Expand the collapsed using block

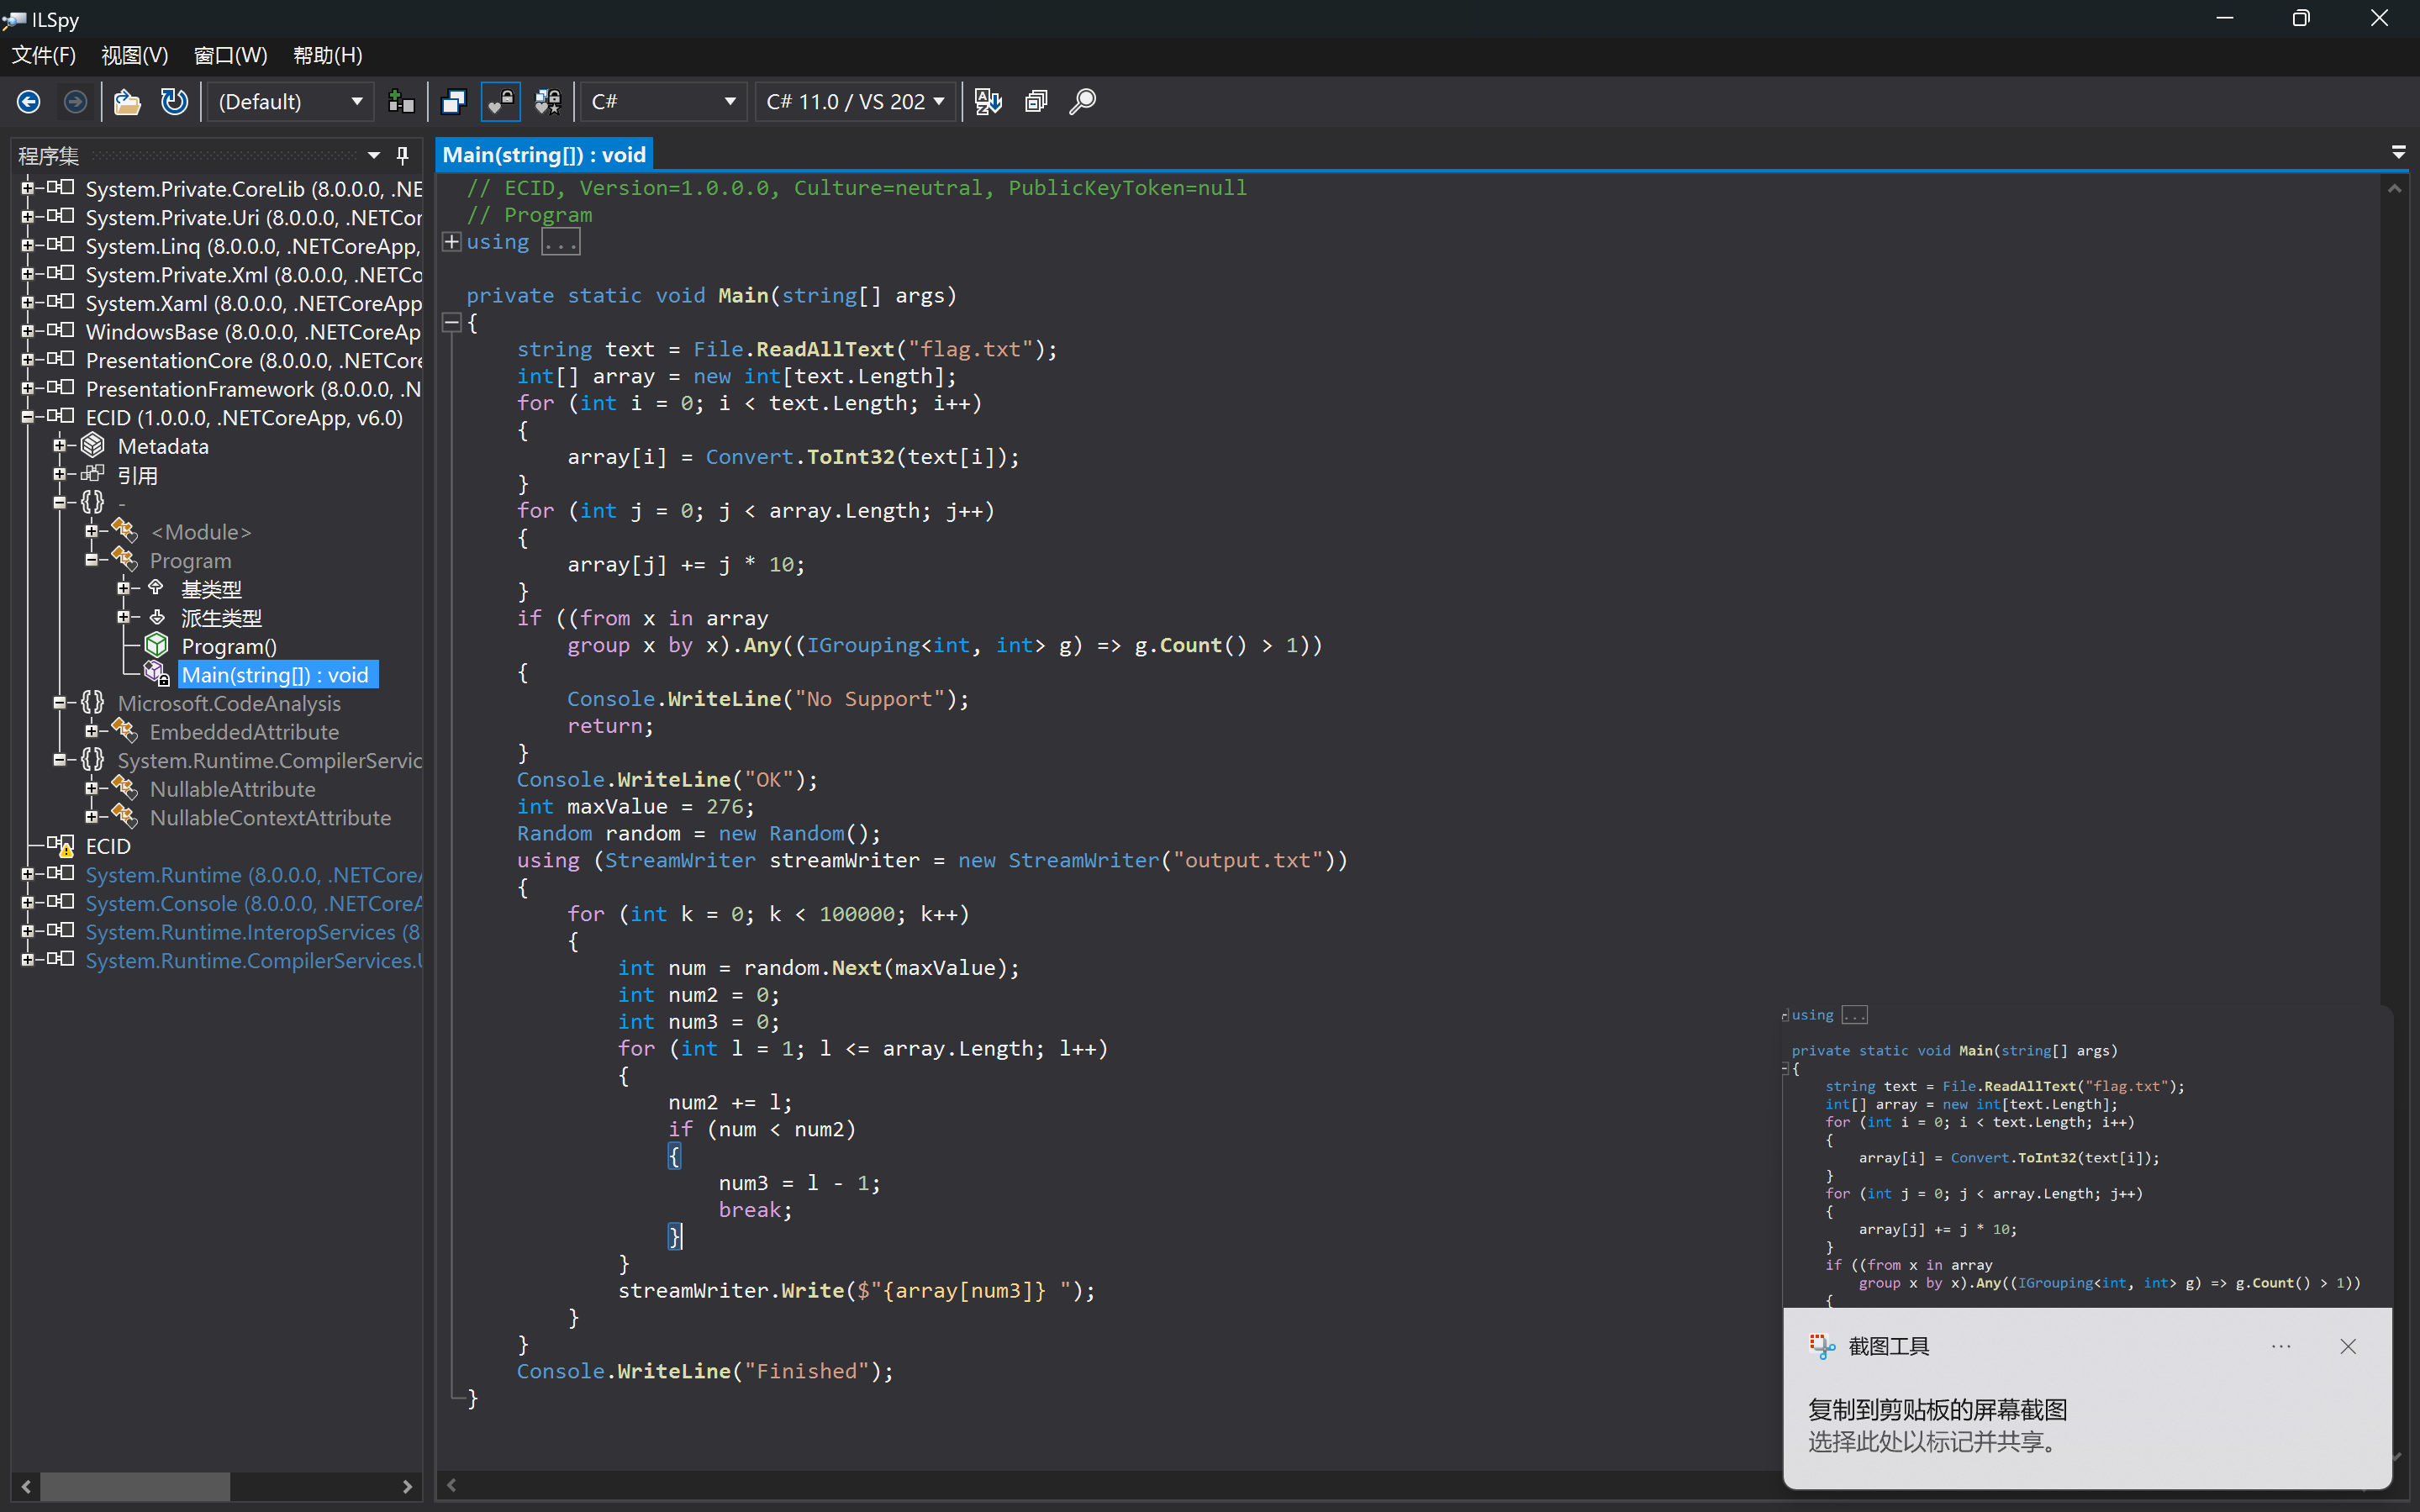tap(452, 242)
